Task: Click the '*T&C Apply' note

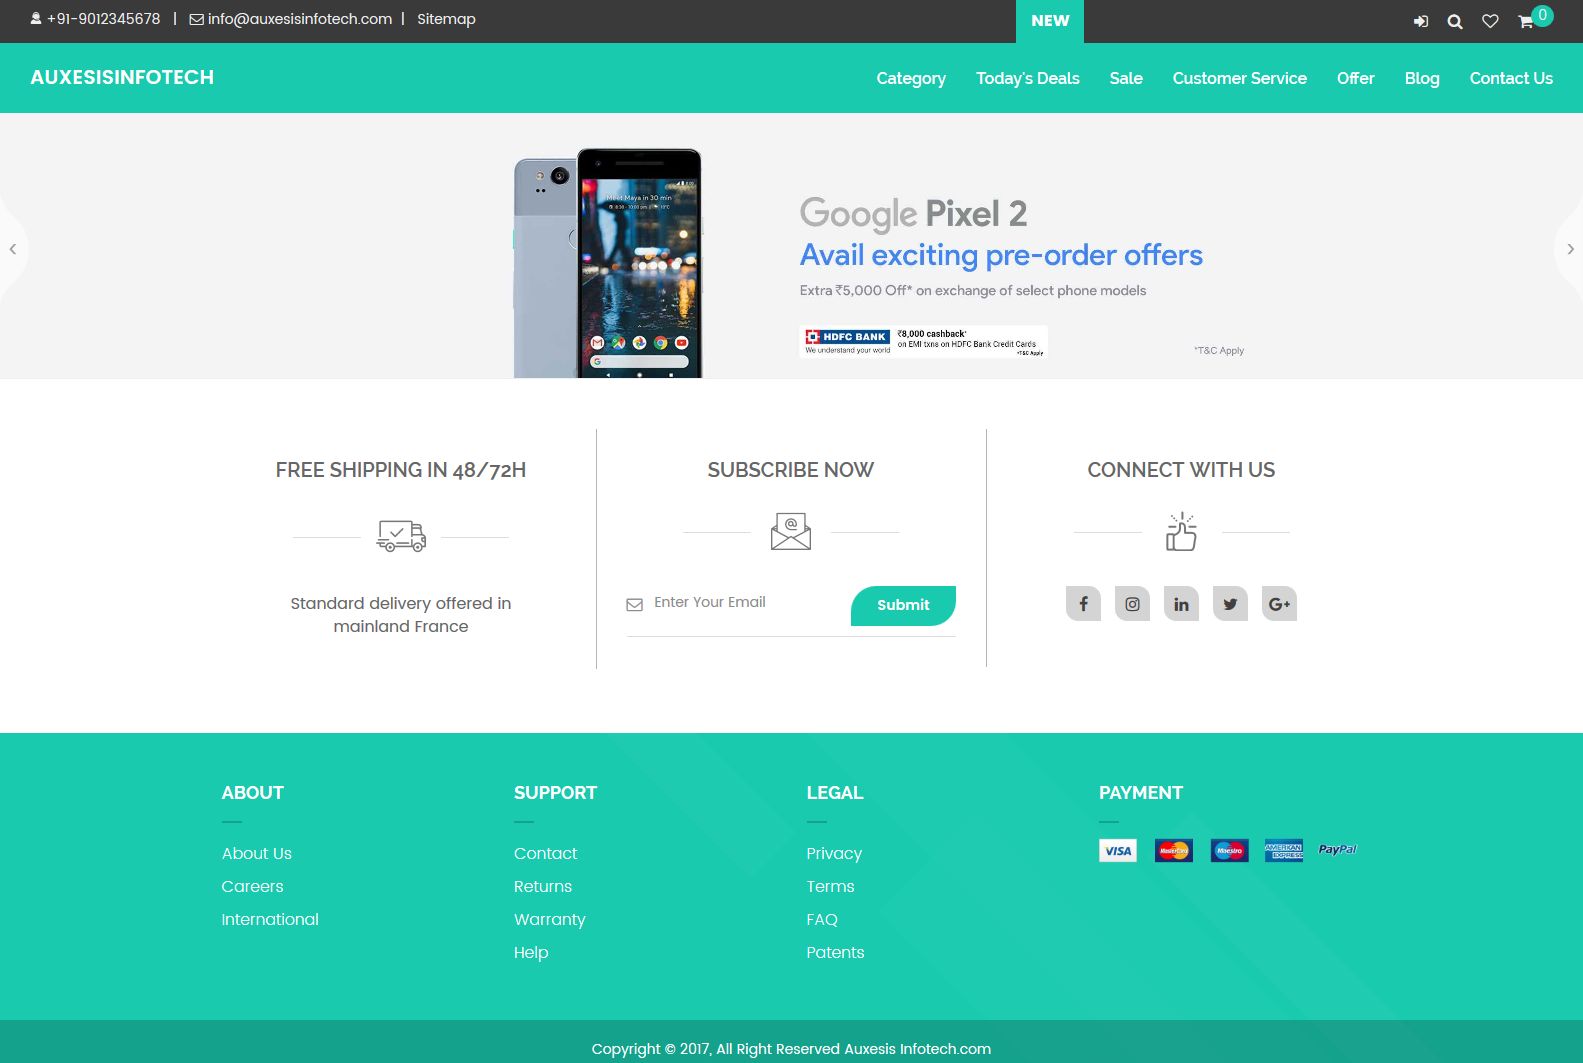Action: [x=1219, y=350]
